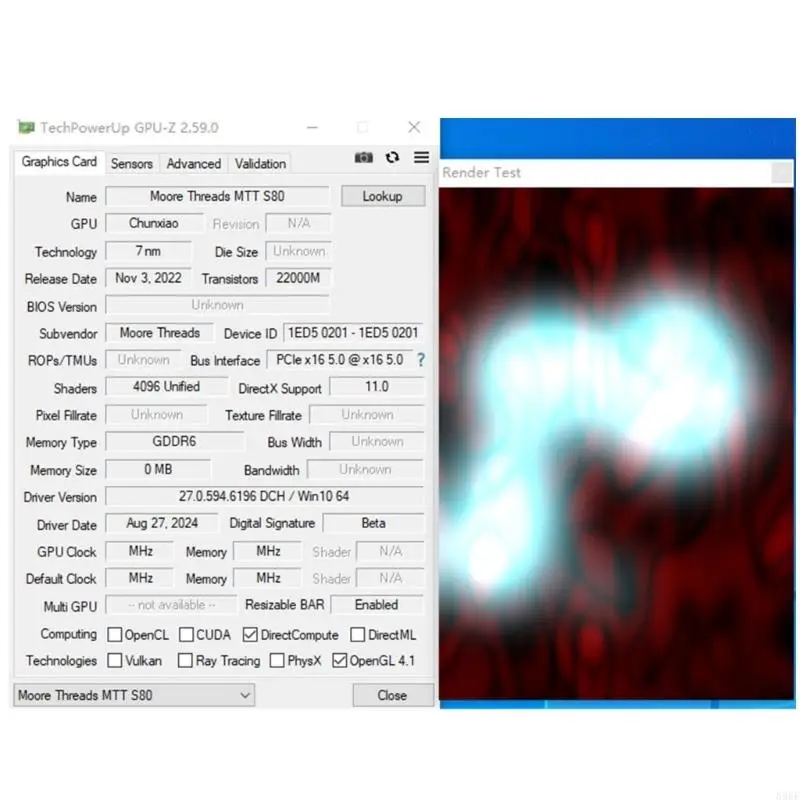Click the Bus Interface value PCIe x16 5.0
The width and height of the screenshot is (800, 800).
pyautogui.click(x=340, y=360)
